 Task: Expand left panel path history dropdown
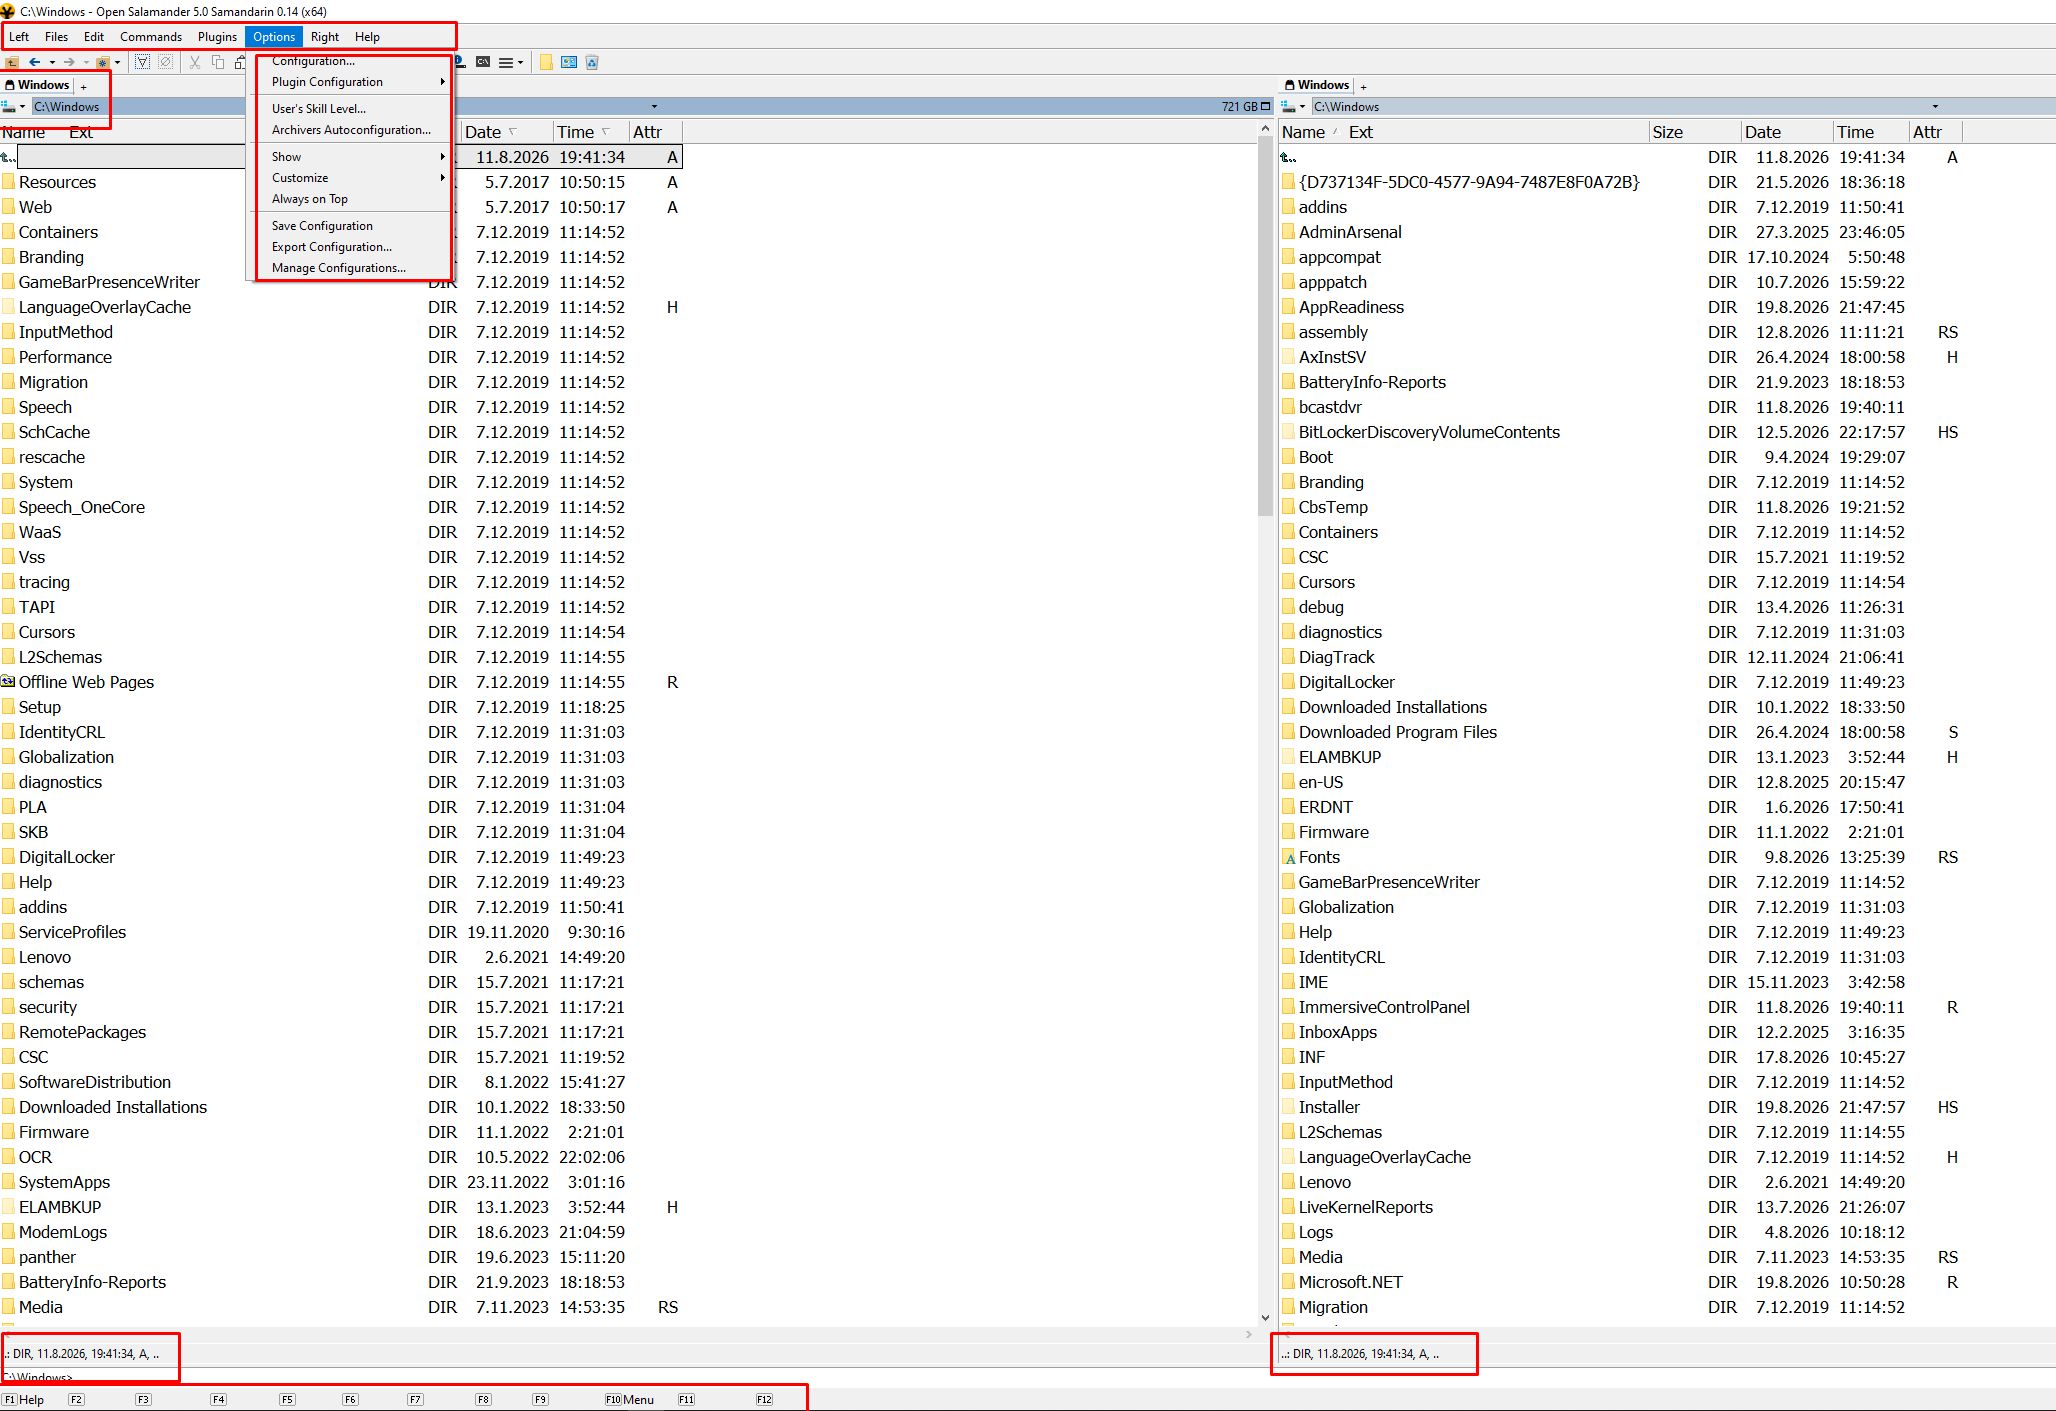654,106
